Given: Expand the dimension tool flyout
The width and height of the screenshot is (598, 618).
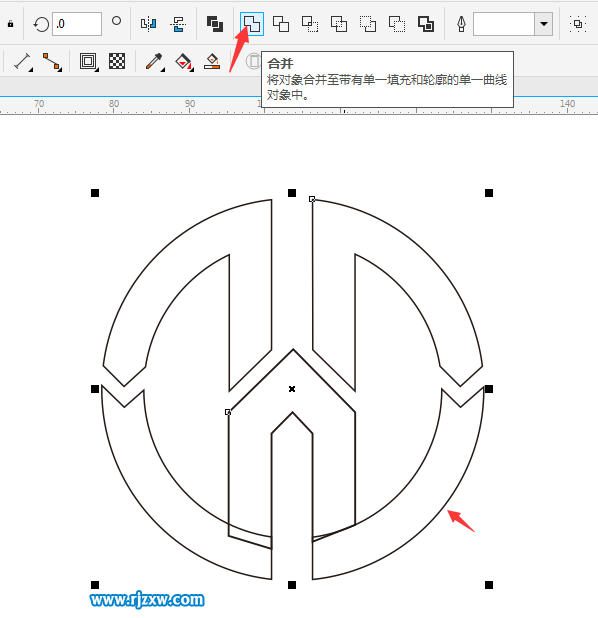Looking at the screenshot, I should (23, 62).
